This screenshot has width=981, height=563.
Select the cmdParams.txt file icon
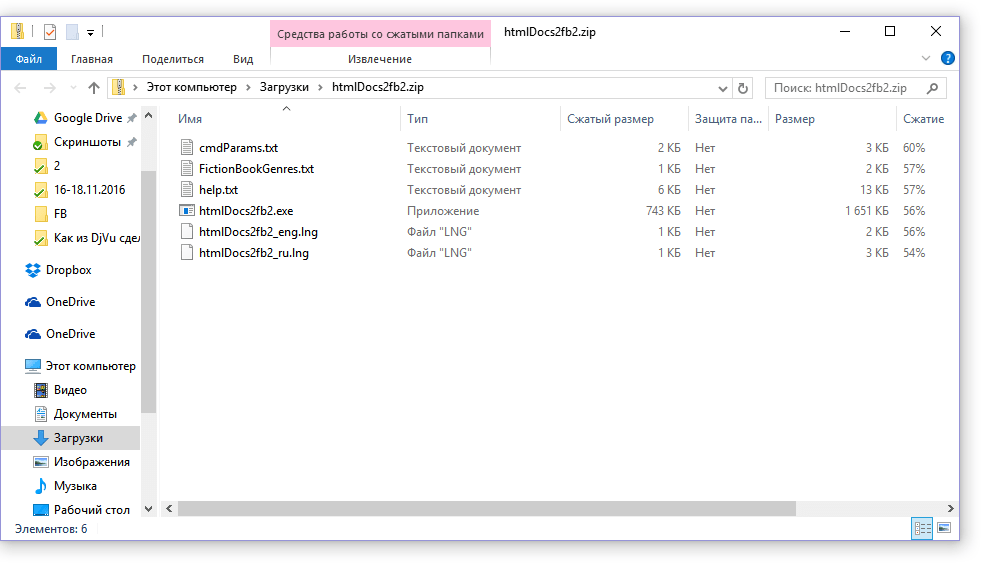pyautogui.click(x=186, y=148)
